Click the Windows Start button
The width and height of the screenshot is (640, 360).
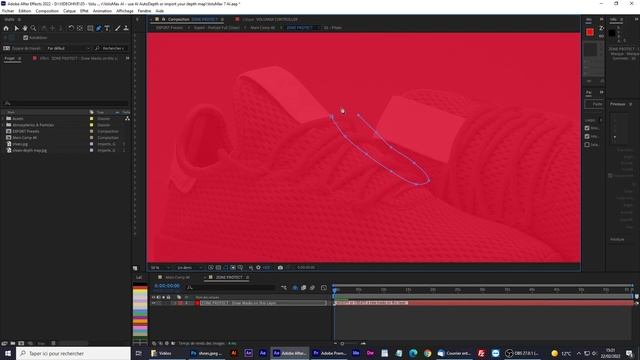8,353
